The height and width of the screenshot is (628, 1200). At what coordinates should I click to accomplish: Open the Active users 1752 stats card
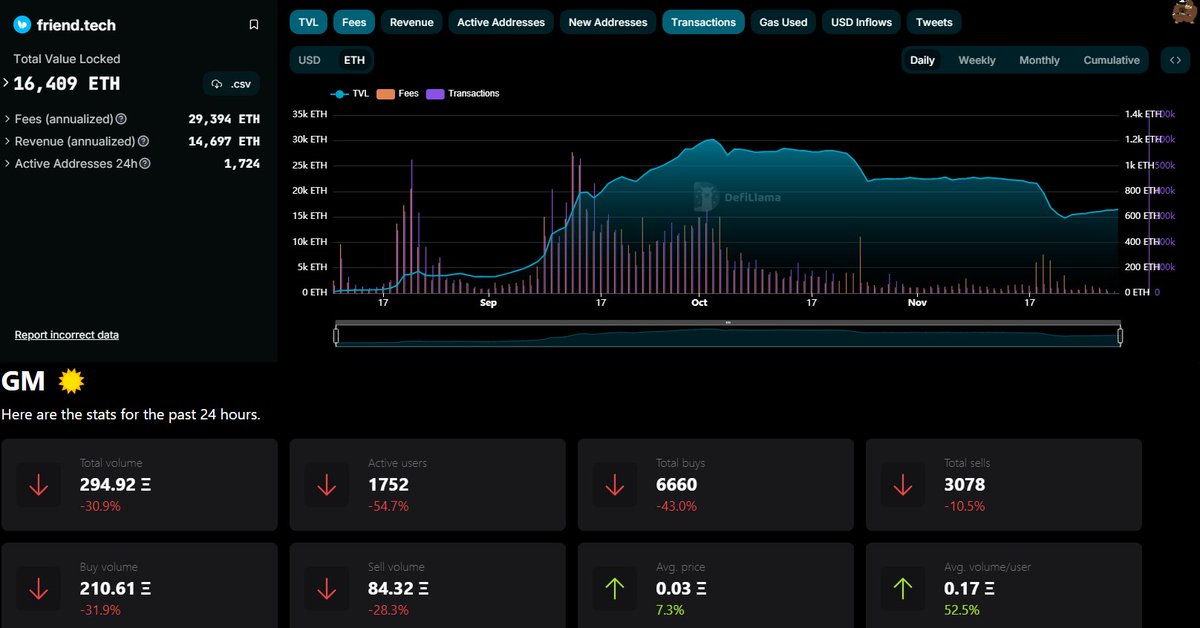[427, 485]
